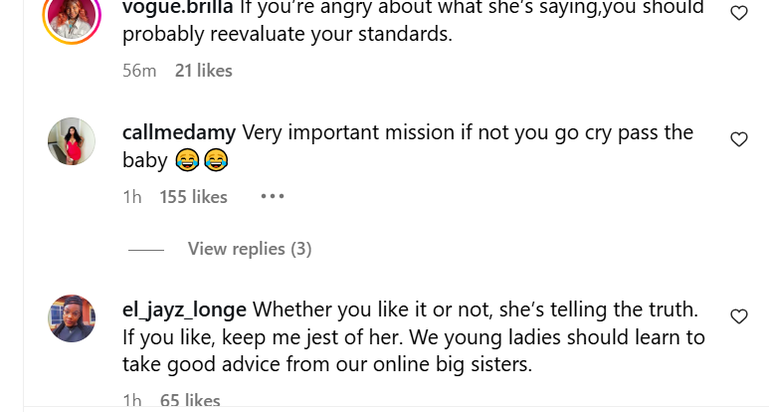Show who gave 155 likes
The height and width of the screenshot is (412, 769).
[193, 197]
